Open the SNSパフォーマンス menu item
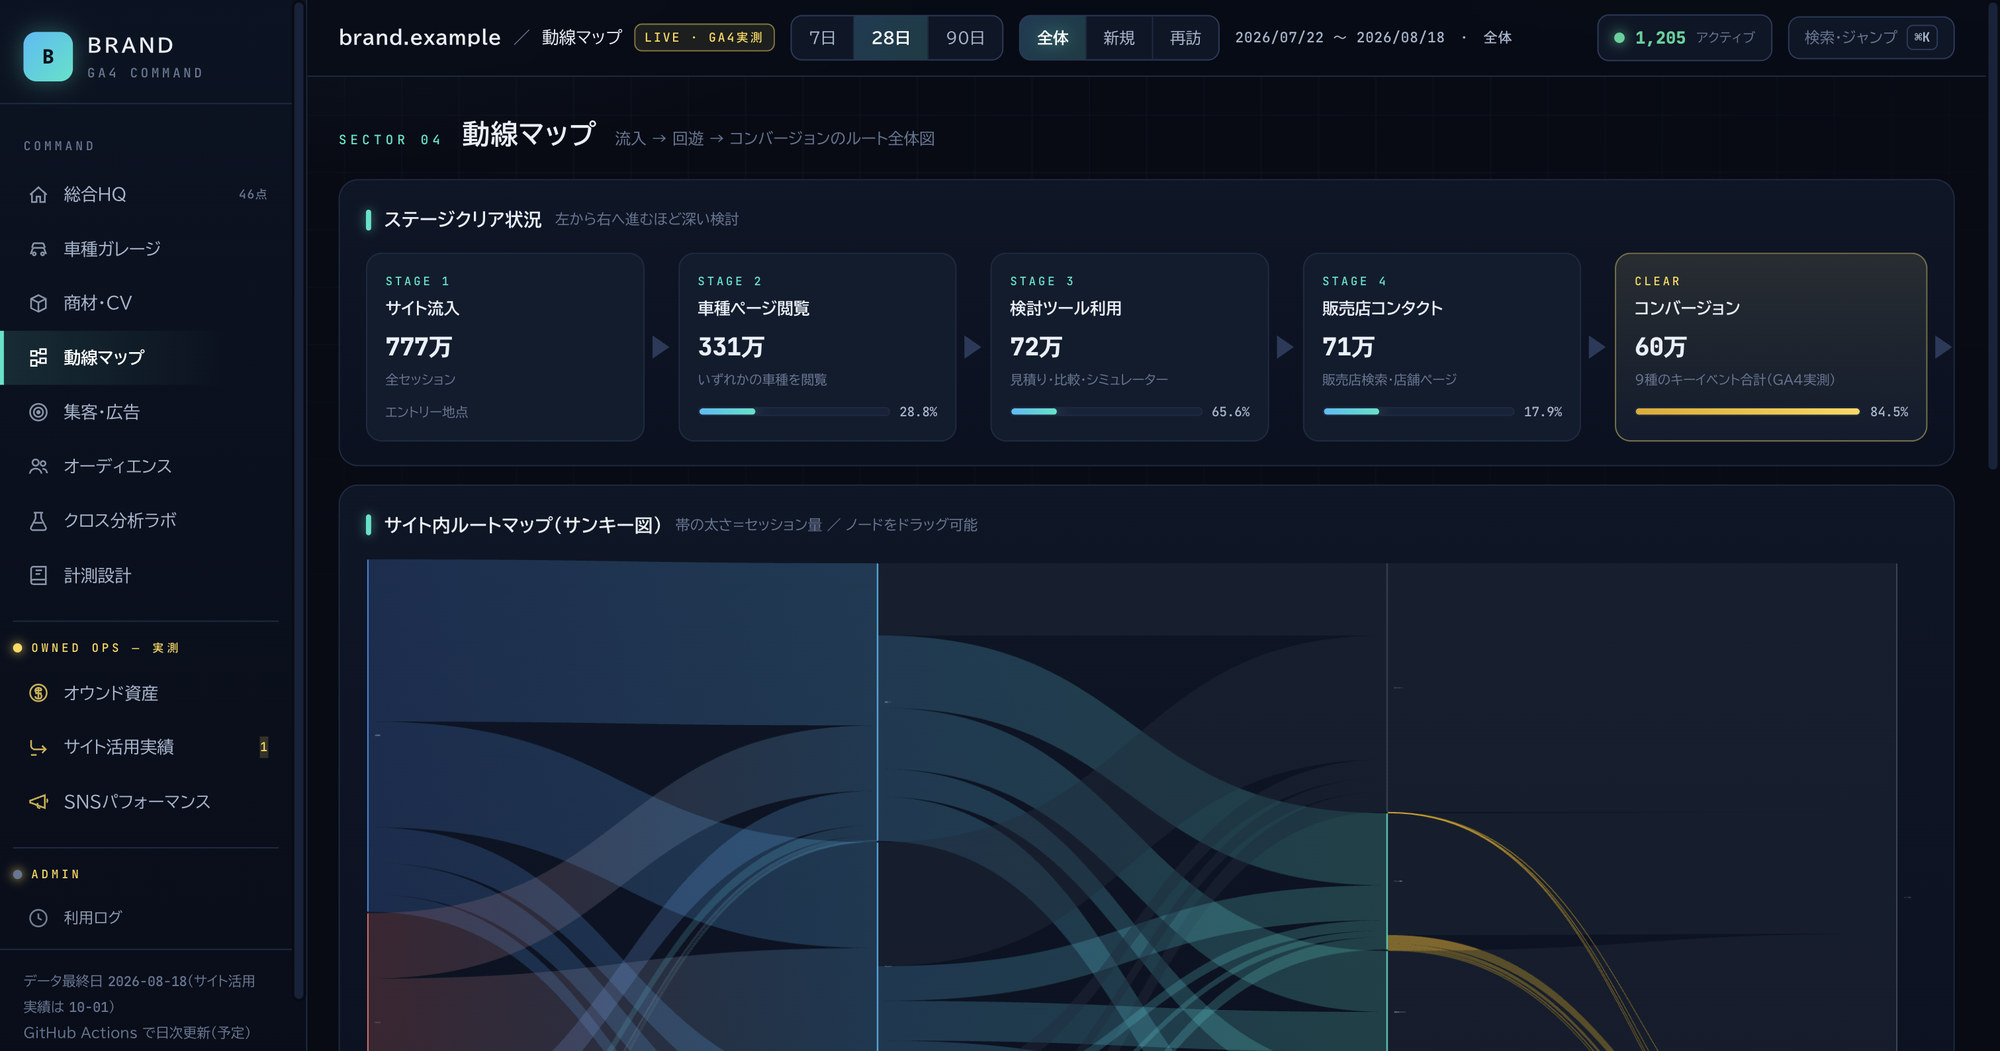The image size is (2000, 1051). [x=146, y=802]
